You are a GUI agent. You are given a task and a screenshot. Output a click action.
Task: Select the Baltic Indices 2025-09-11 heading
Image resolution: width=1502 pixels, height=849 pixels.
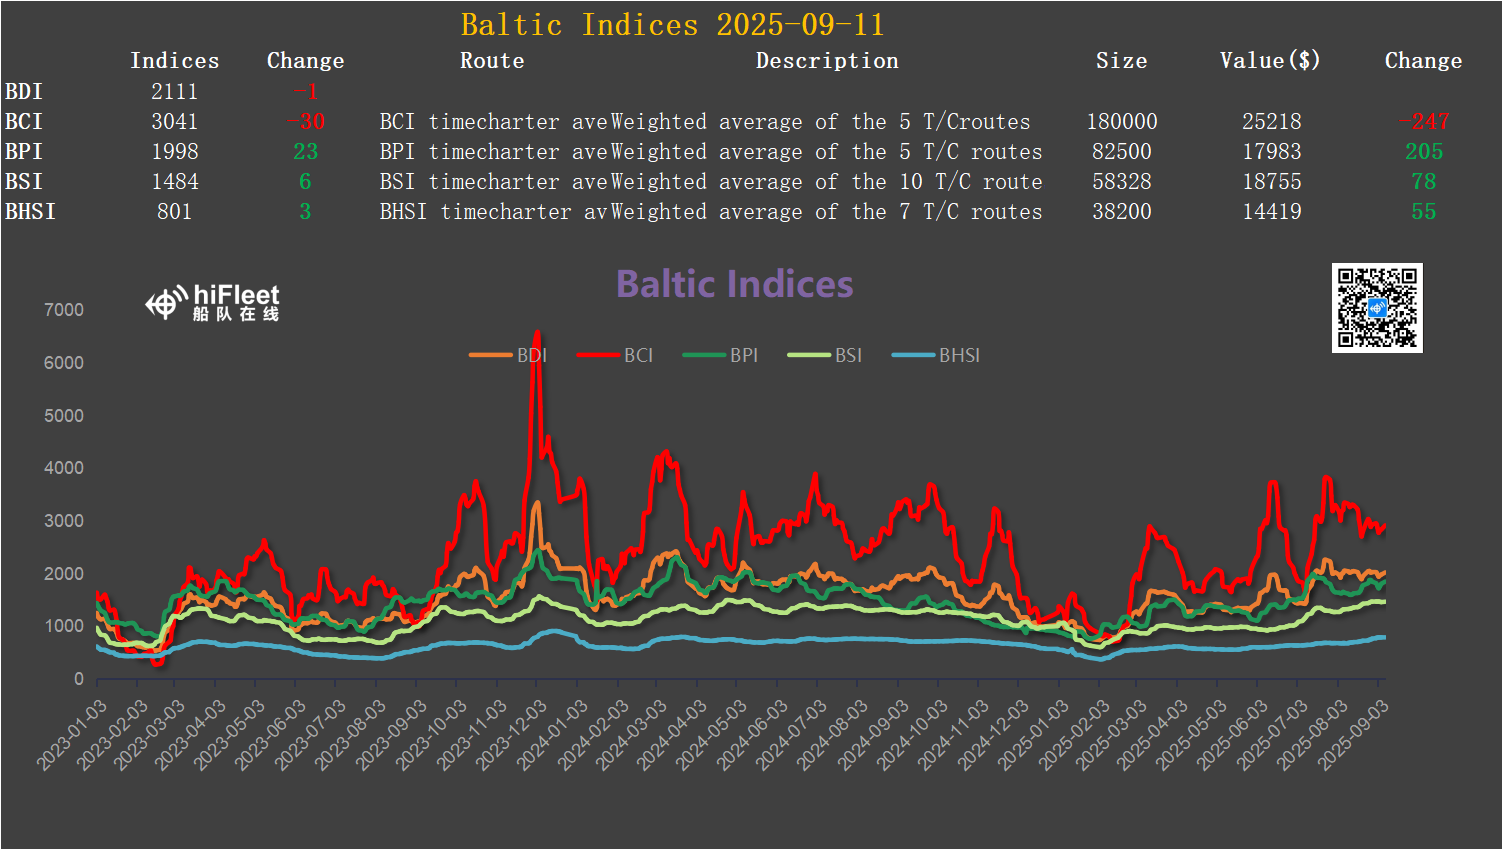click(672, 24)
